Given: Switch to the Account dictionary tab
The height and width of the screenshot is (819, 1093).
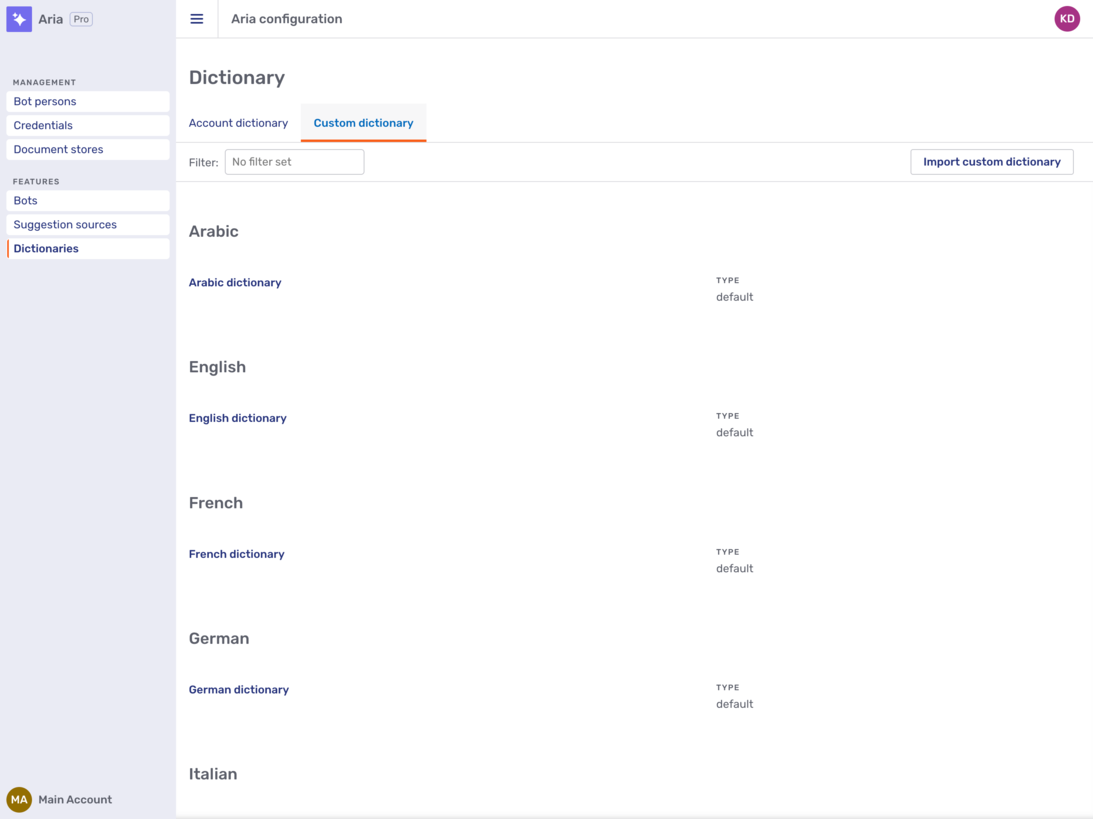Looking at the screenshot, I should pyautogui.click(x=238, y=123).
